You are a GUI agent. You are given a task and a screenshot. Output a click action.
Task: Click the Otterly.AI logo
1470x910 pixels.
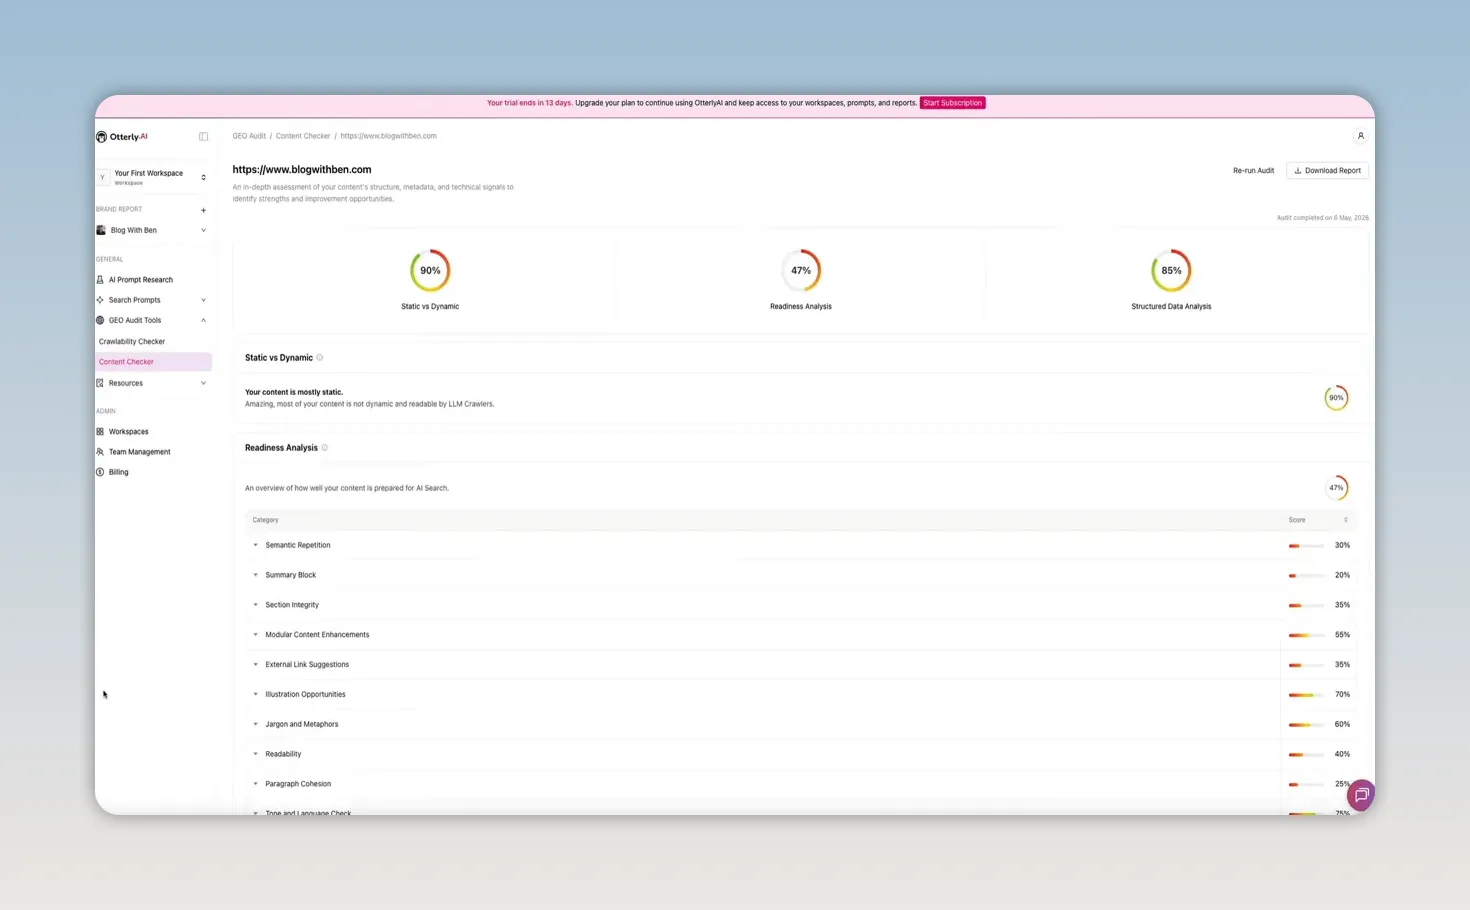pos(122,137)
